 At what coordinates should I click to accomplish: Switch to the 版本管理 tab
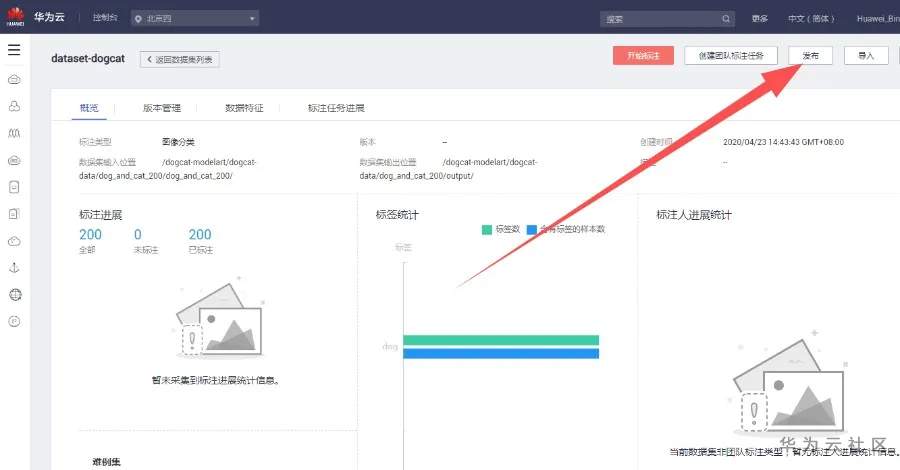(162, 108)
